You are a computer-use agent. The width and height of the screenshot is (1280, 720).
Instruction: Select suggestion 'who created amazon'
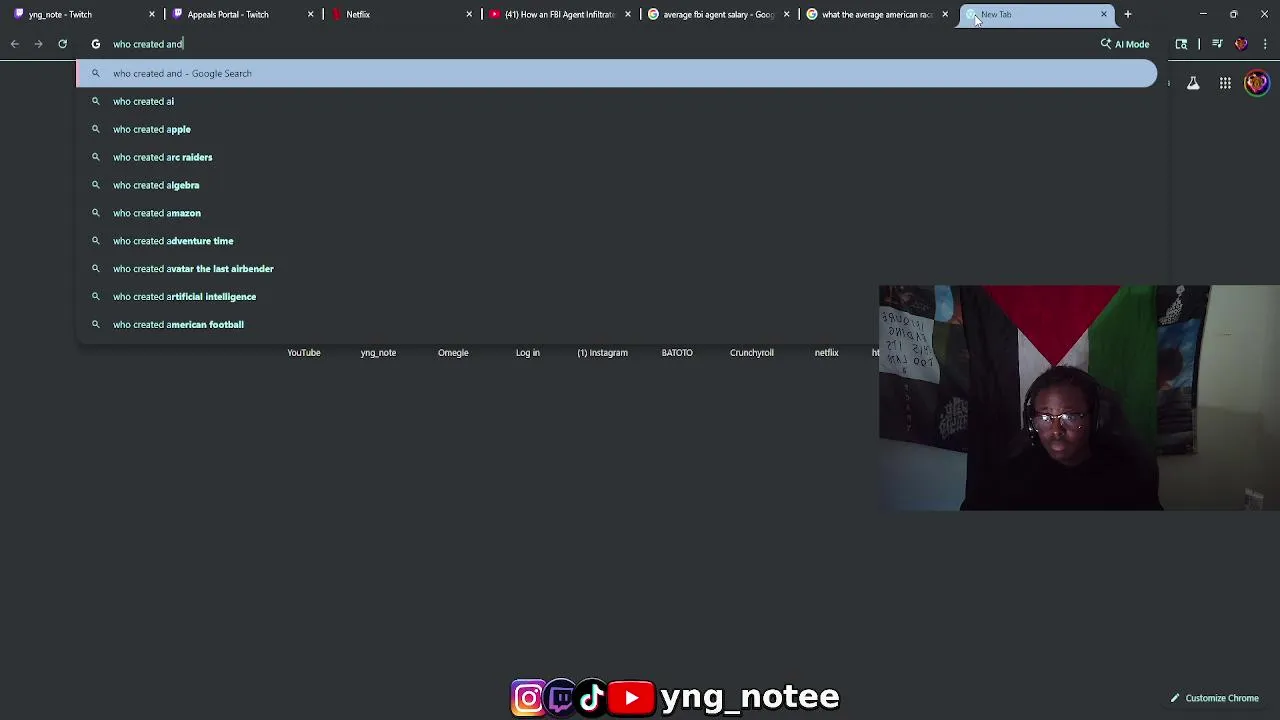616,213
